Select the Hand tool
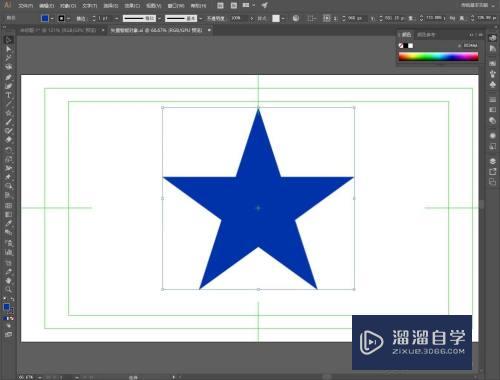 (9, 280)
